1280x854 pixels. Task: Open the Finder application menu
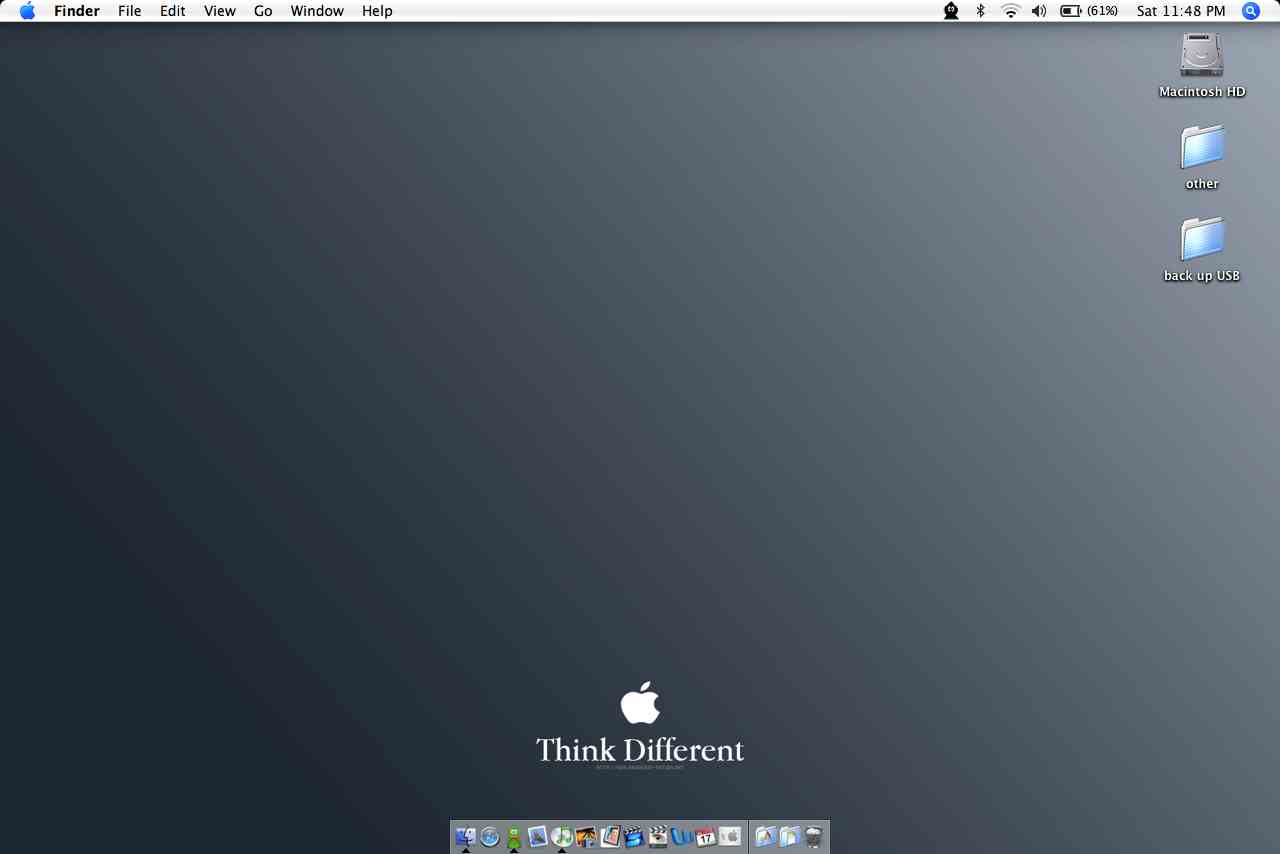point(77,11)
